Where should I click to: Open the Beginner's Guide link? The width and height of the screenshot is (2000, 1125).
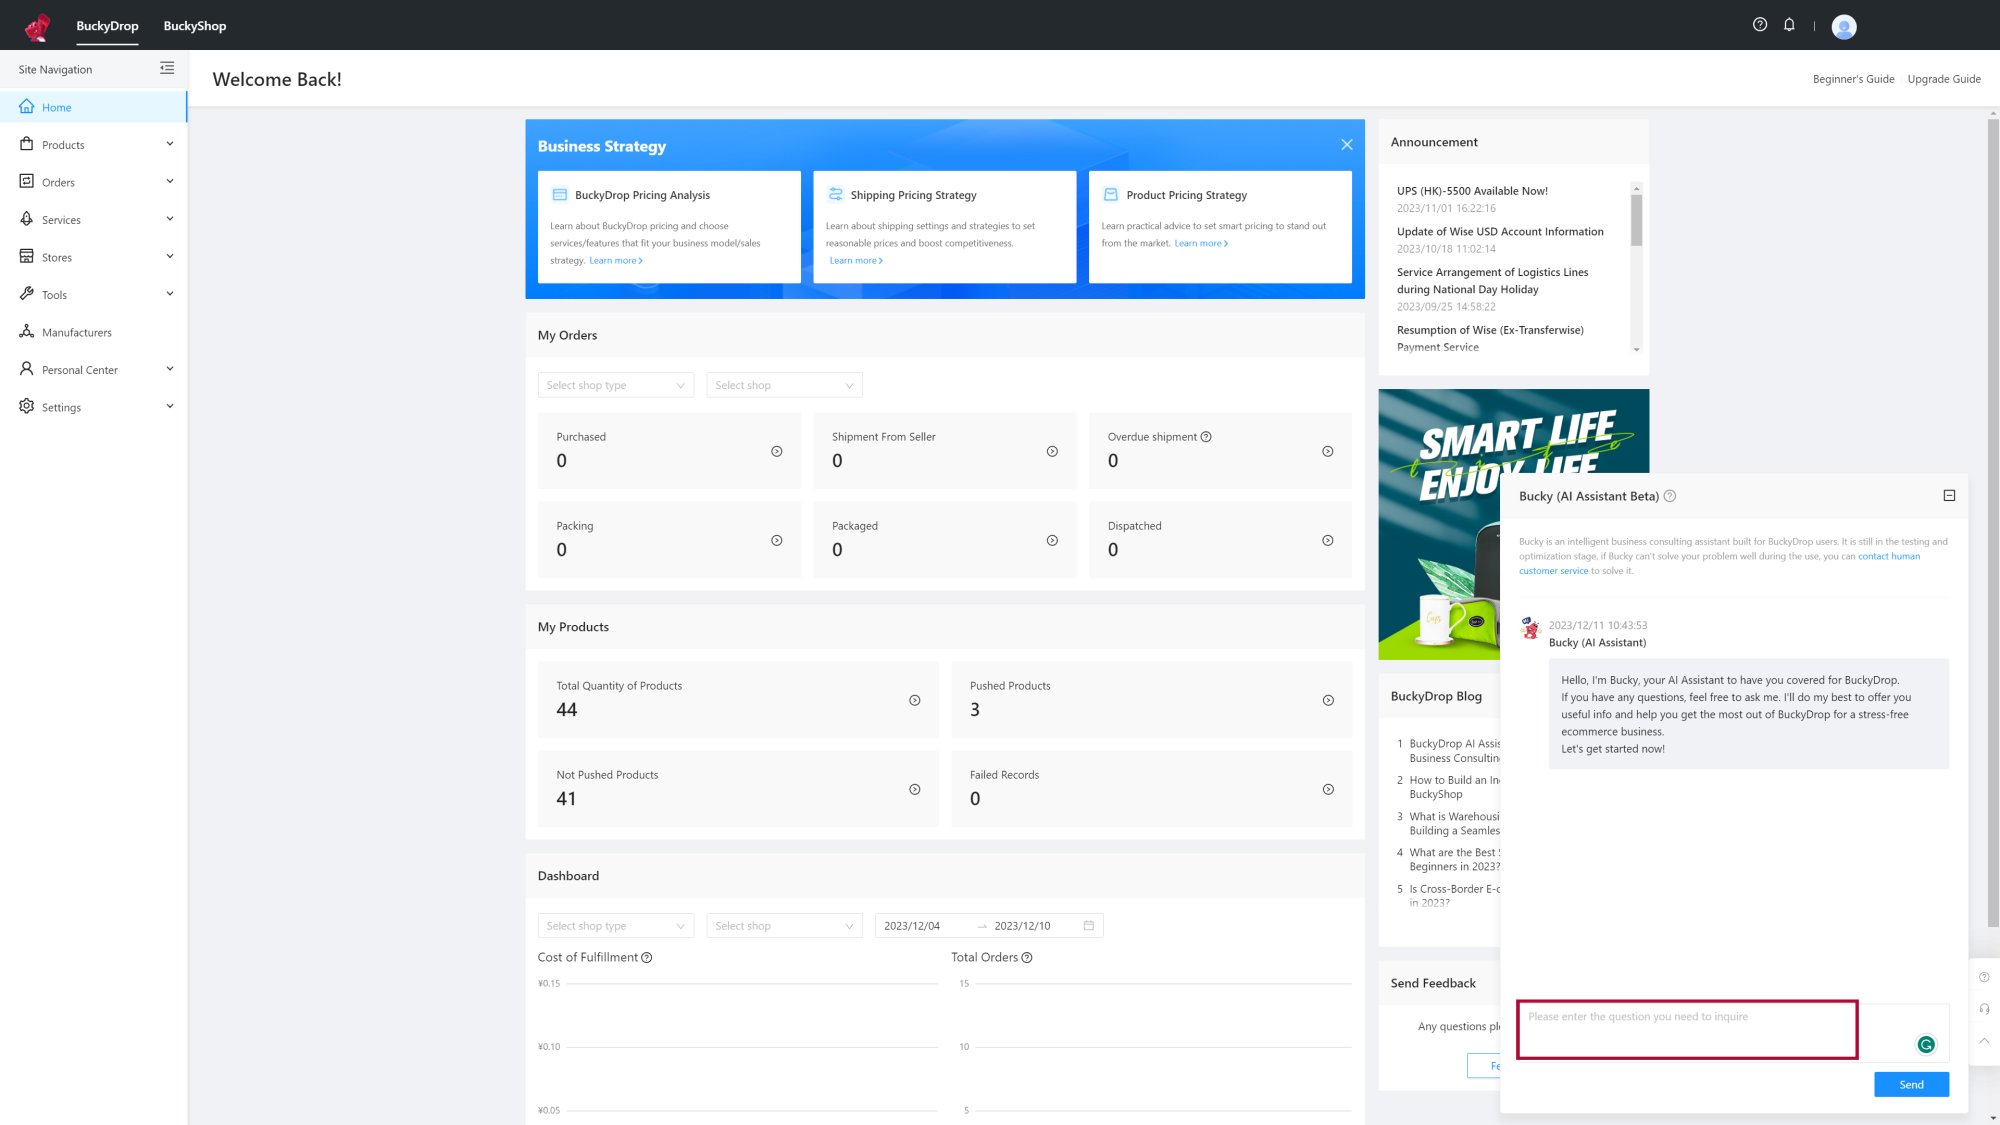pyautogui.click(x=1853, y=79)
